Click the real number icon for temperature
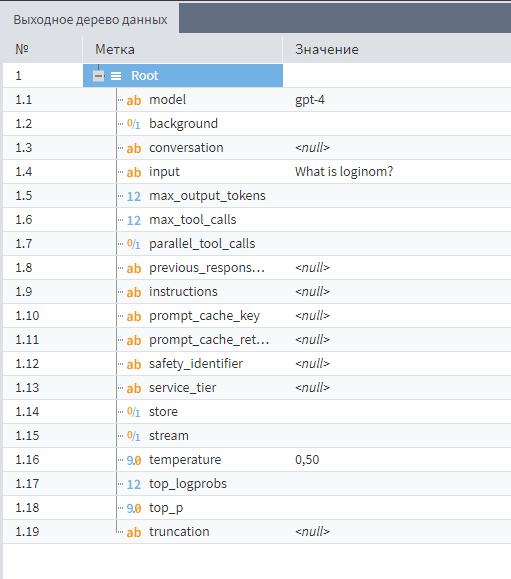 click(x=134, y=460)
